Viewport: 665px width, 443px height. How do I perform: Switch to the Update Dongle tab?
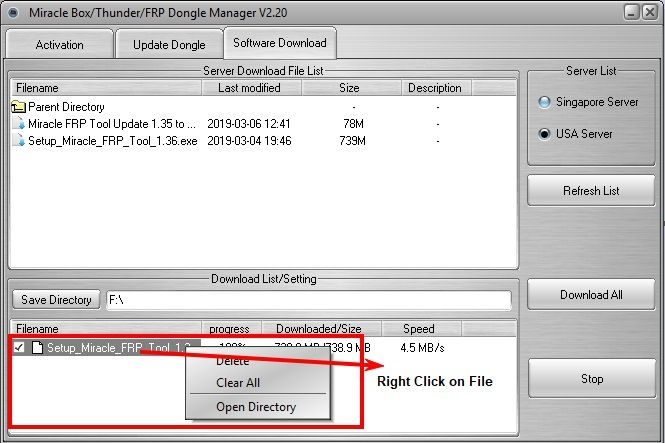169,45
